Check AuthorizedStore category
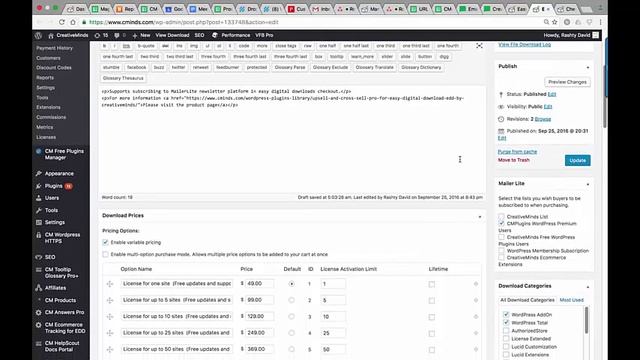Viewport: 640px width, 360px height. [x=506, y=331]
